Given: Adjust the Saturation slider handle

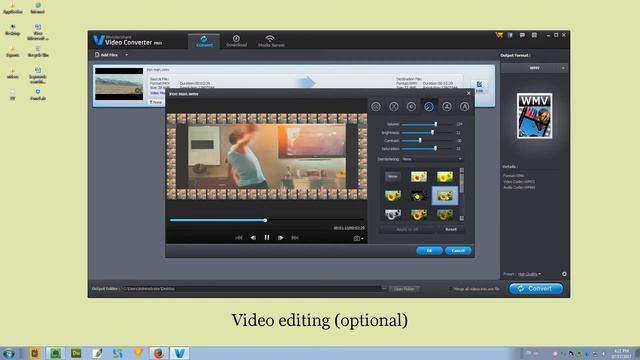Looking at the screenshot, I should 436,149.
